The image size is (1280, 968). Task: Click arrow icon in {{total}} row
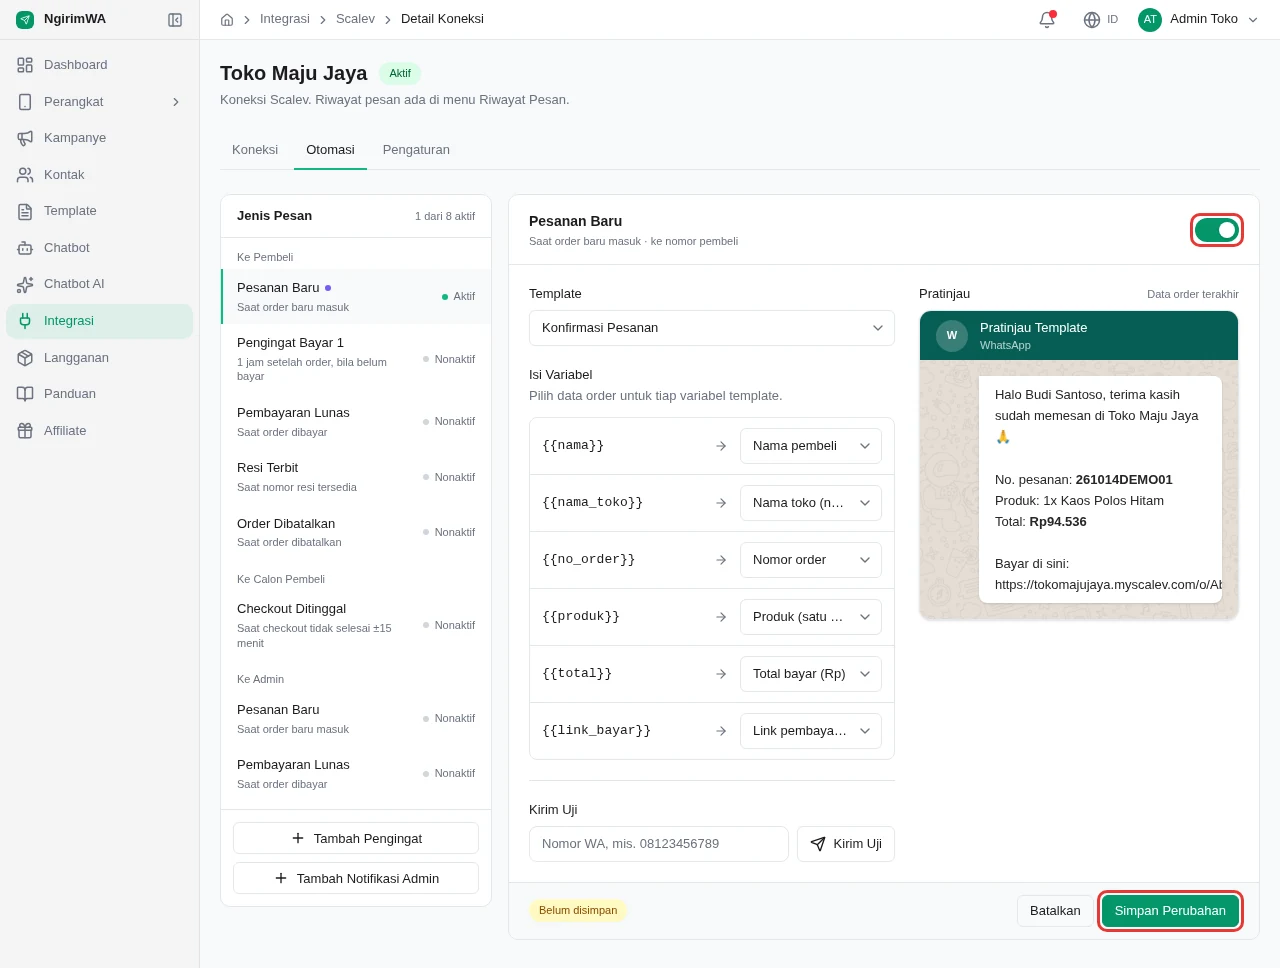(721, 674)
